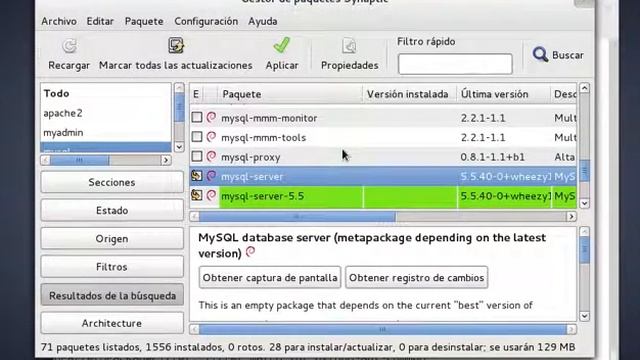Screen dimensions: 640x360
Task: Click Debian swirl icon beside mysql-mmm-tools
Action: click(x=211, y=137)
